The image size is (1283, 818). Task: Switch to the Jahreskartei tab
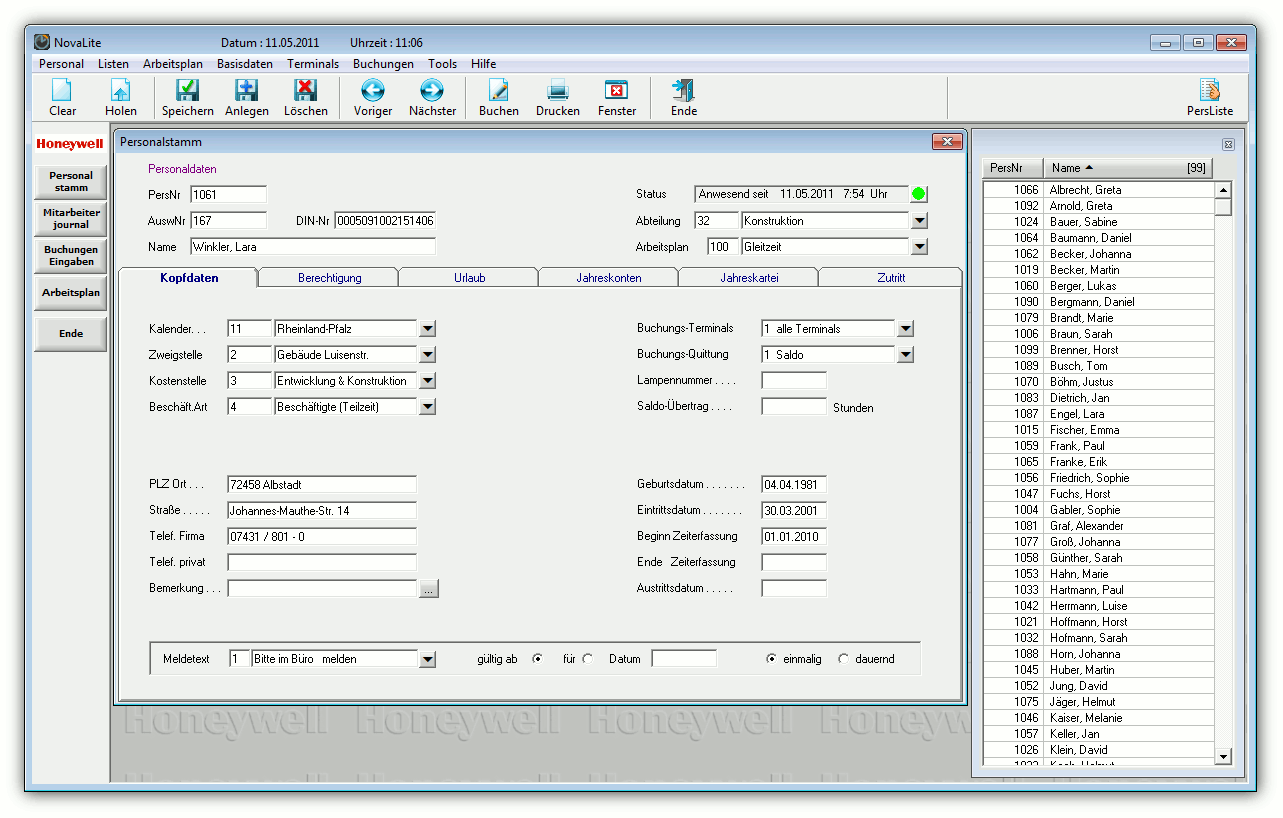click(749, 278)
